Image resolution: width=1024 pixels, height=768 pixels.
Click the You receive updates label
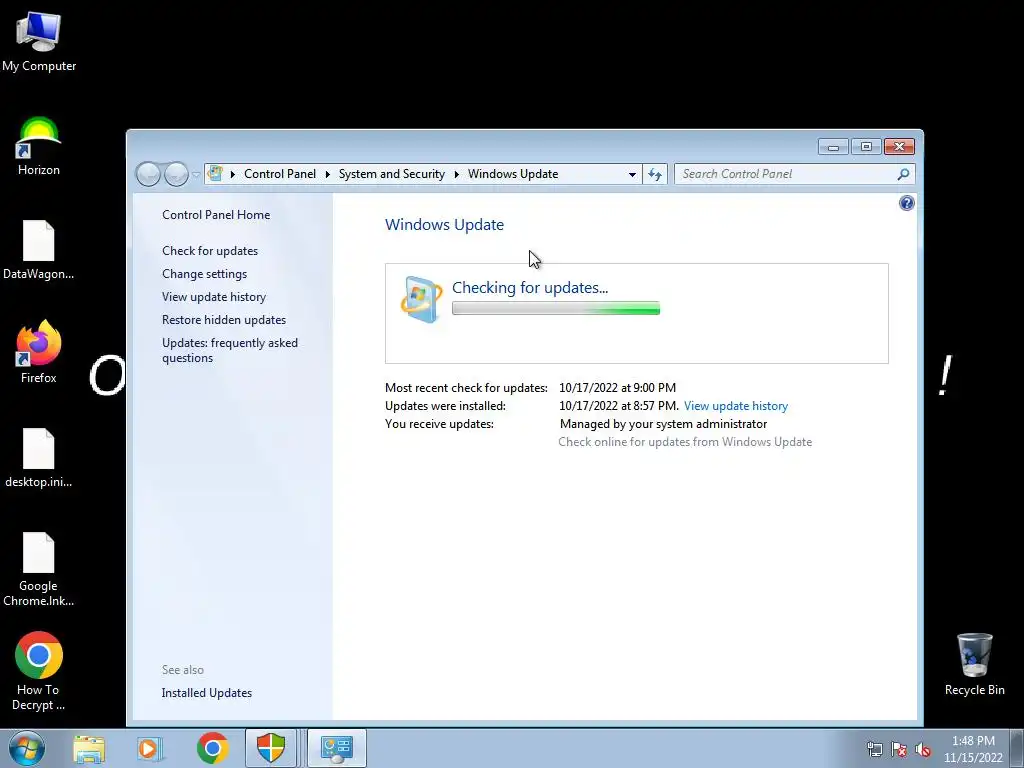pyautogui.click(x=440, y=424)
